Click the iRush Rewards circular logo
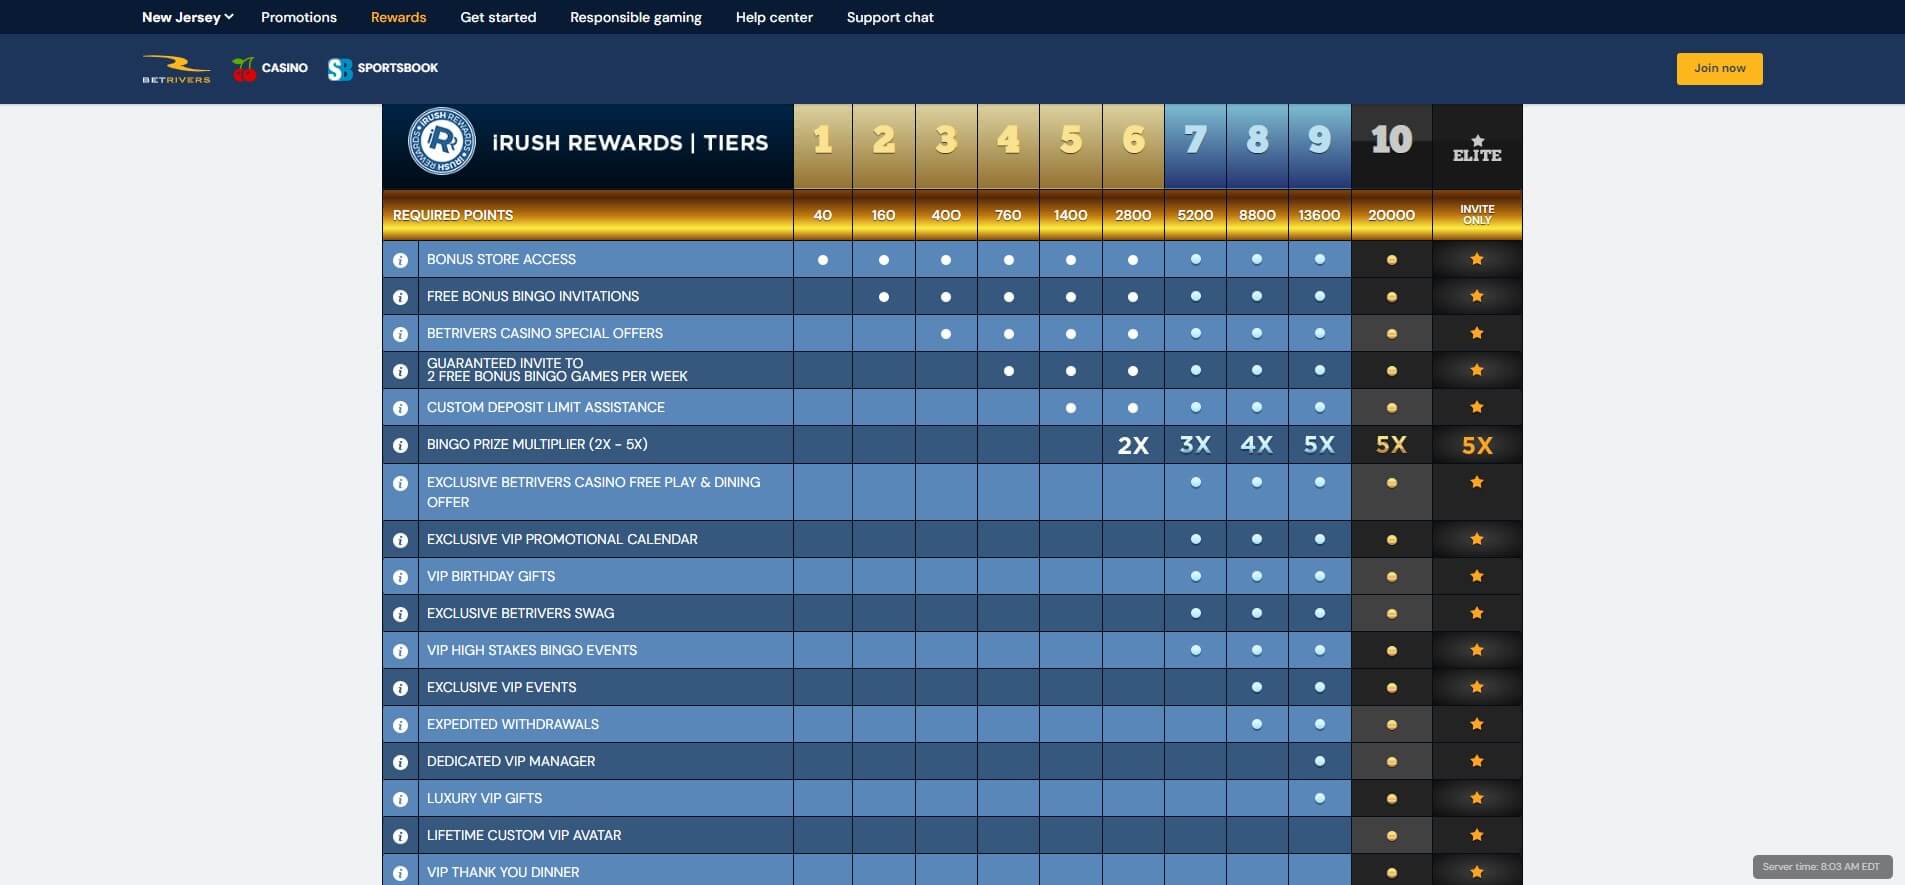The image size is (1905, 885). (x=442, y=141)
